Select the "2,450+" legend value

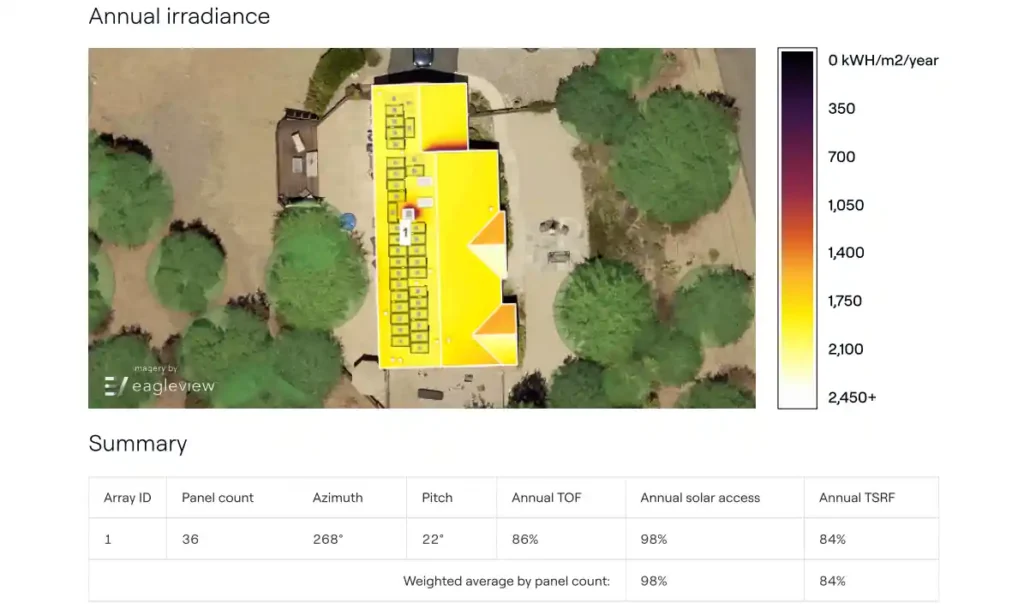852,397
